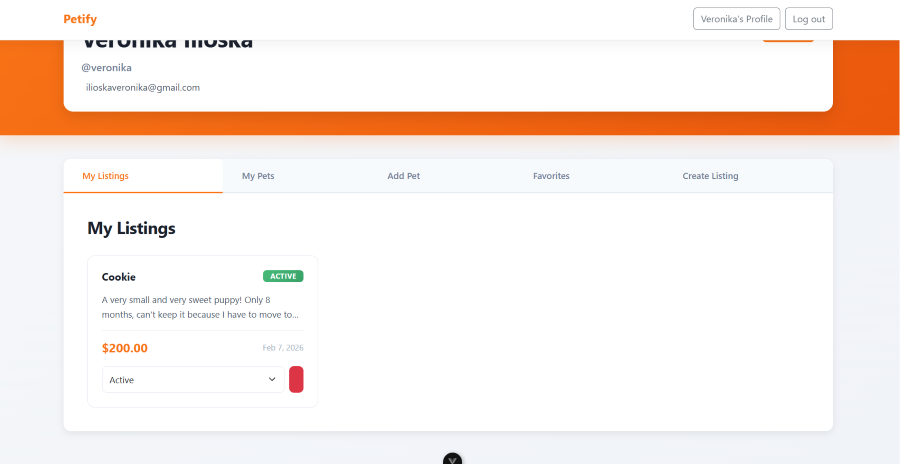
Task: Click the email address ilioskaveronika@gmail.com
Action: pos(143,88)
